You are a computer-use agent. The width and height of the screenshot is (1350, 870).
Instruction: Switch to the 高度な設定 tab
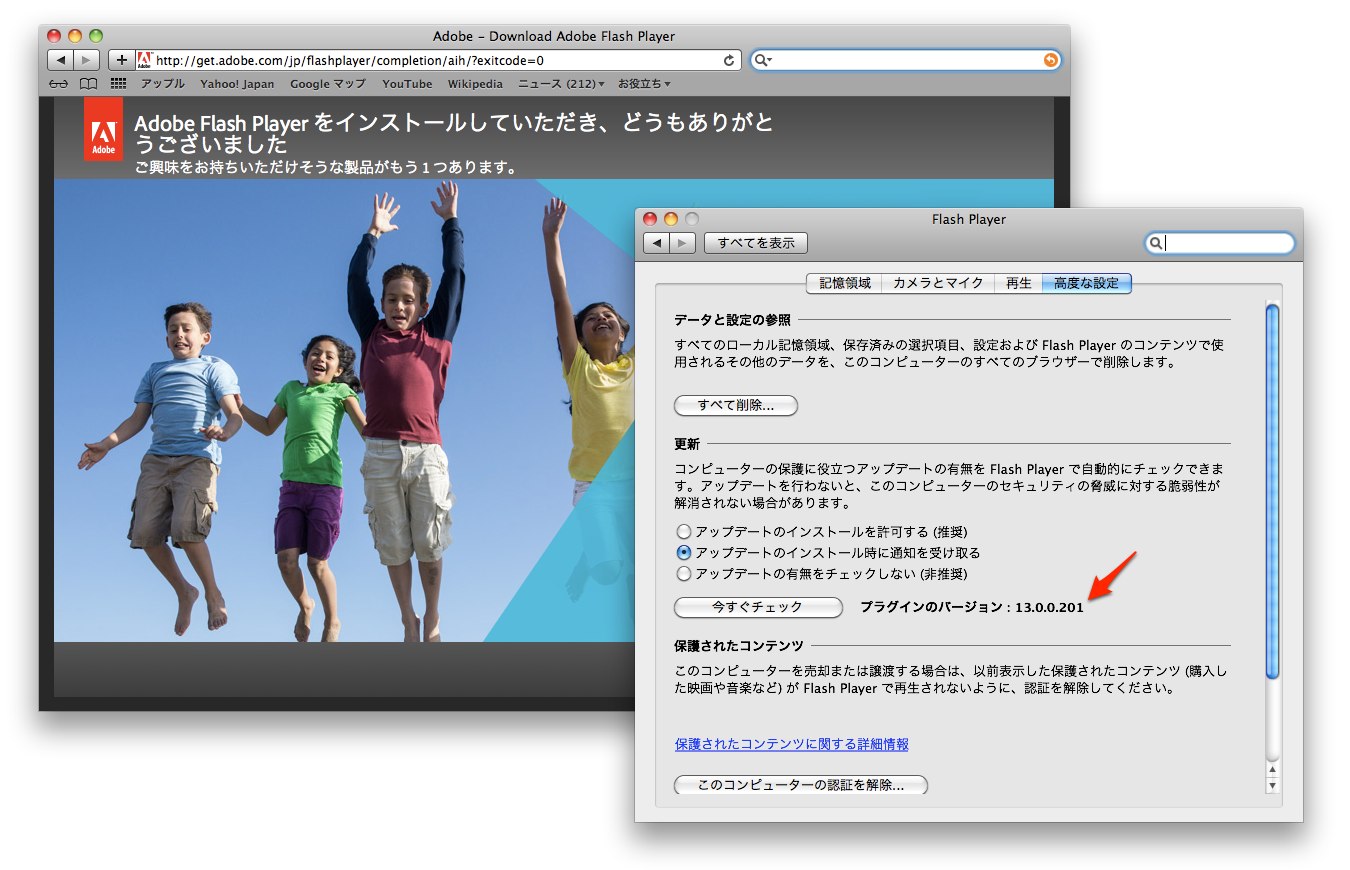click(x=1087, y=283)
